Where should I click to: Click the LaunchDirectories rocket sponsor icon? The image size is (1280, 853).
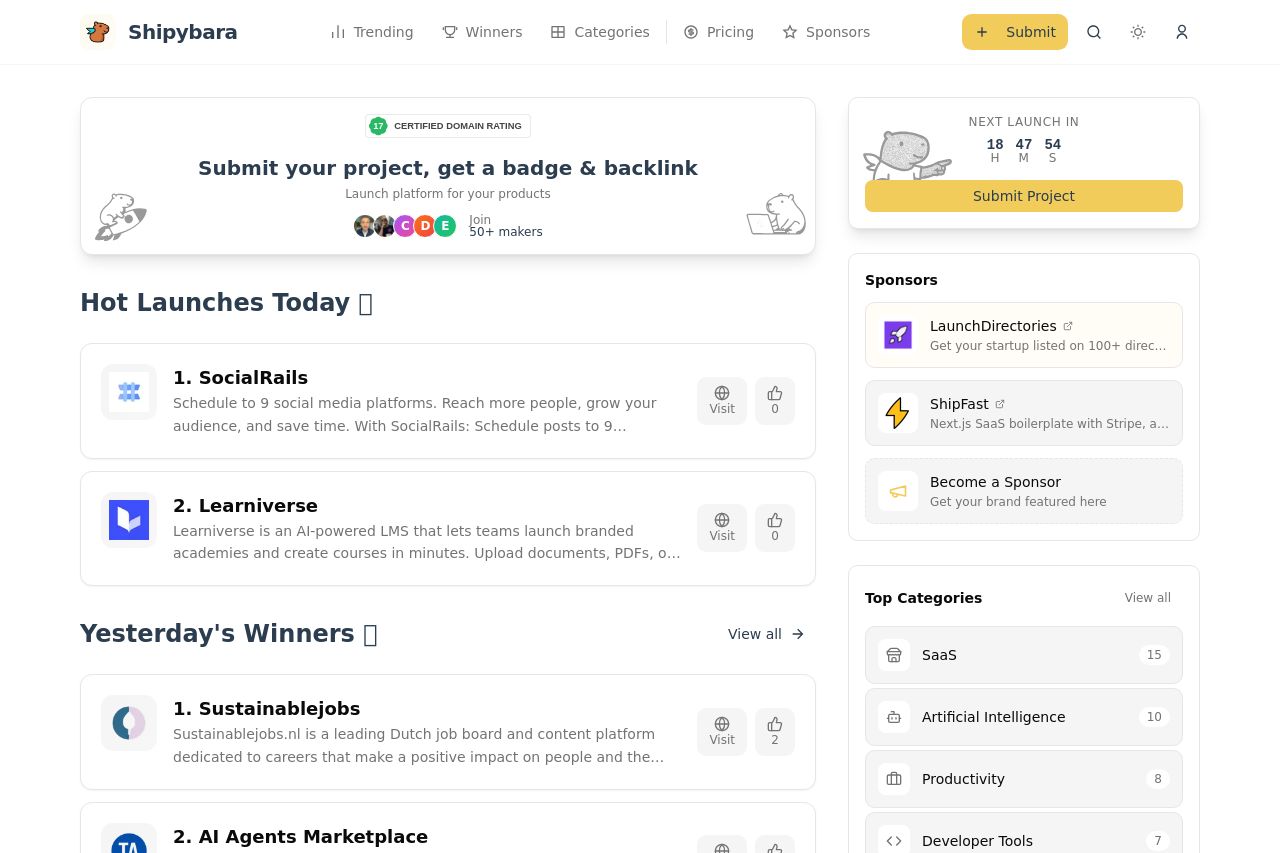(898, 335)
